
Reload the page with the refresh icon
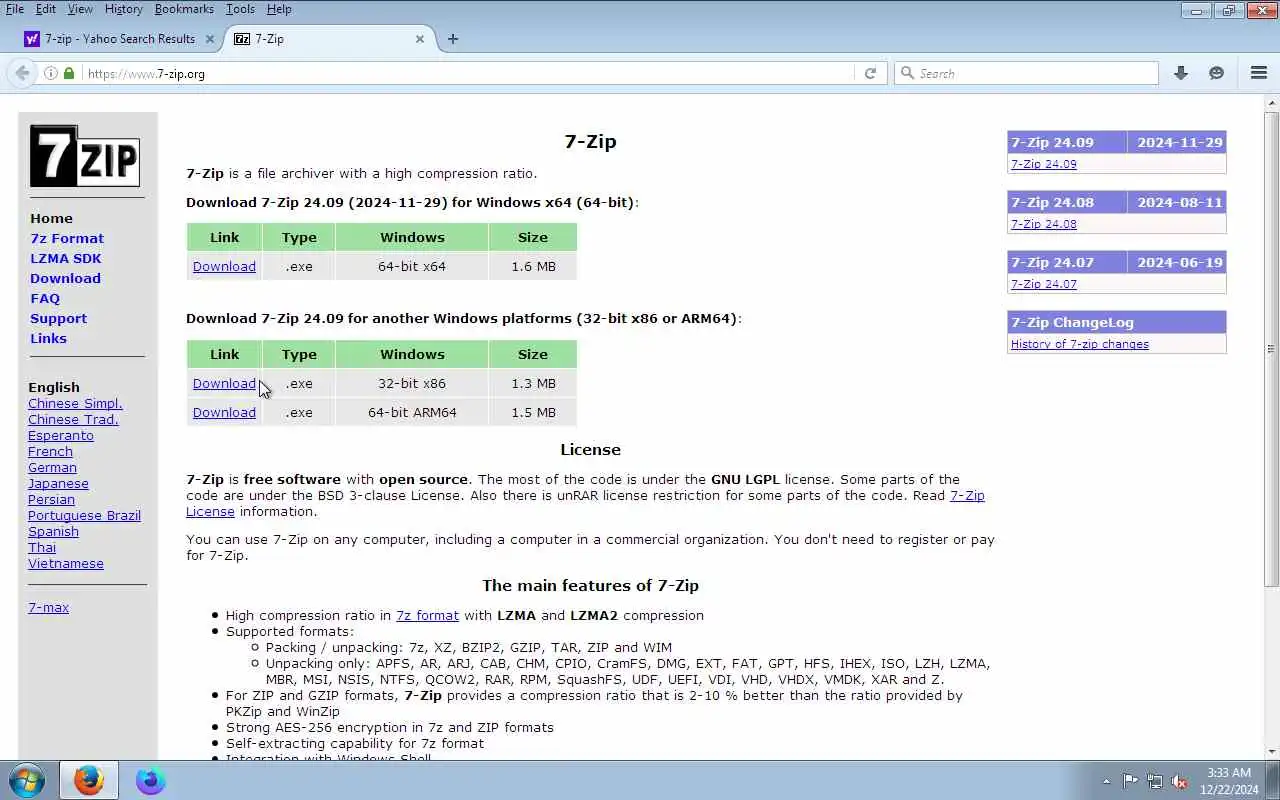pyautogui.click(x=870, y=73)
